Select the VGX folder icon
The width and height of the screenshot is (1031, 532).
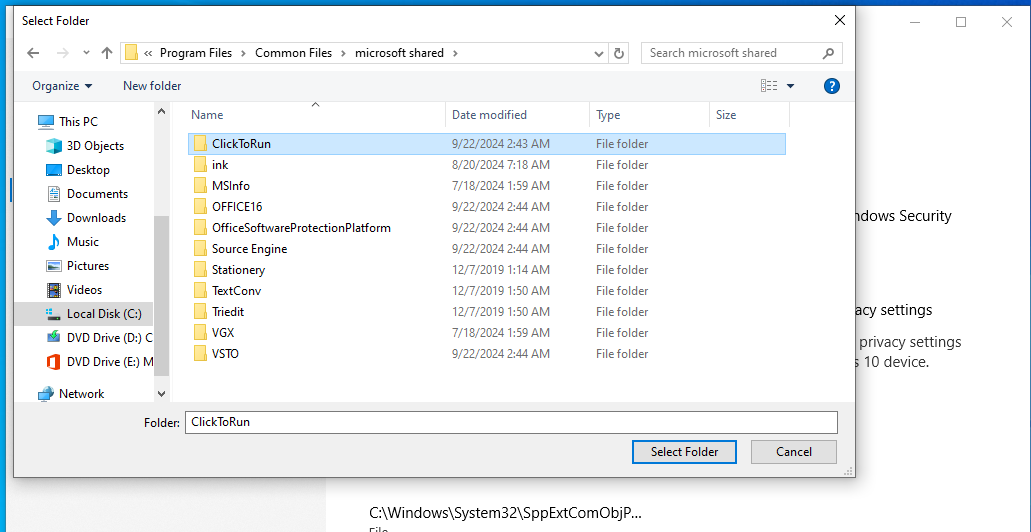coord(201,333)
